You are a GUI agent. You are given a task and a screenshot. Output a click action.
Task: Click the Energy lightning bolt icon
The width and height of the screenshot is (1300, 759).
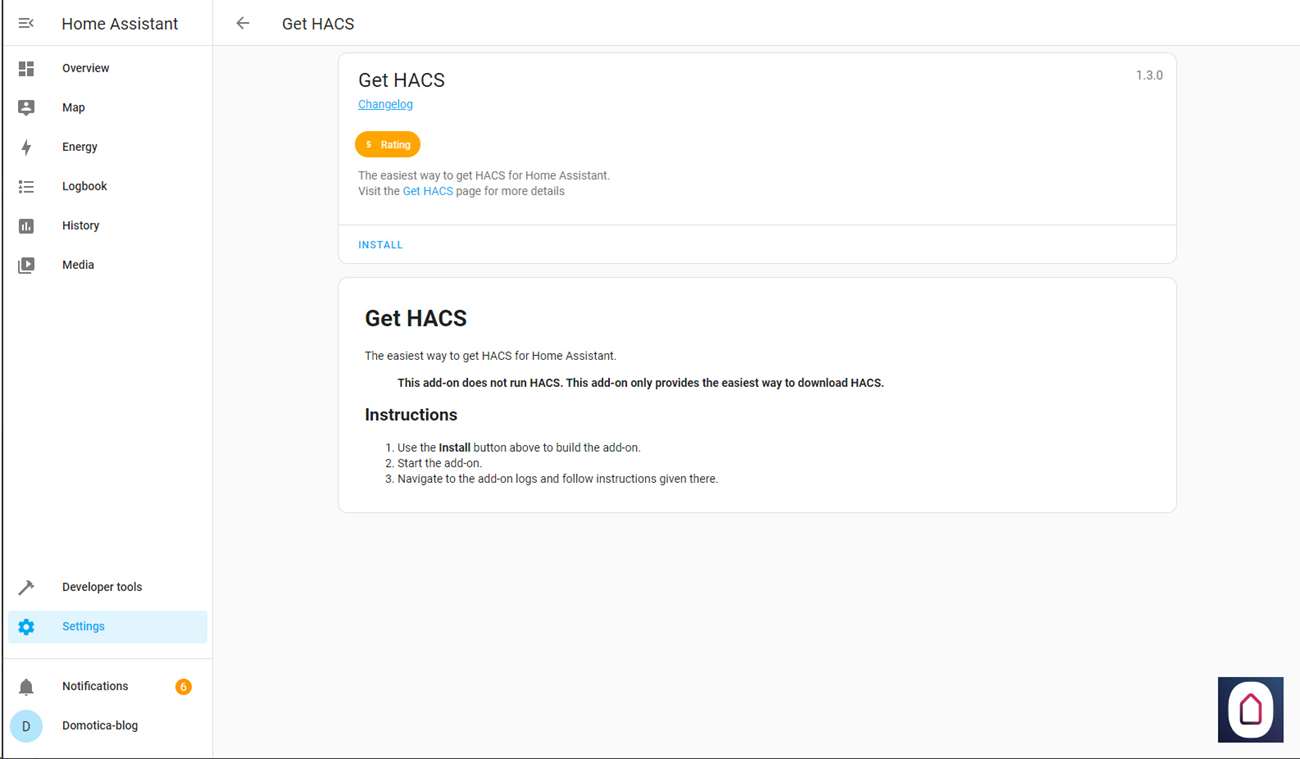pyautogui.click(x=27, y=147)
